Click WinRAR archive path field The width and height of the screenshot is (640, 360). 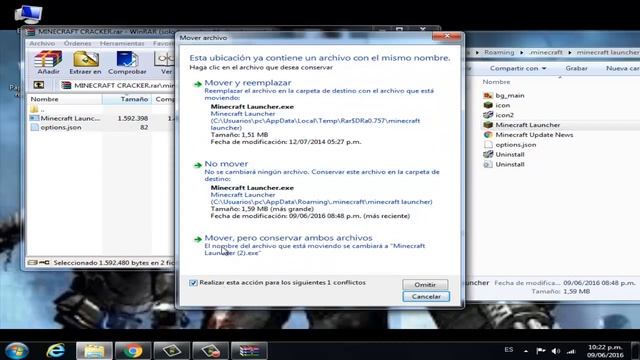[118, 85]
